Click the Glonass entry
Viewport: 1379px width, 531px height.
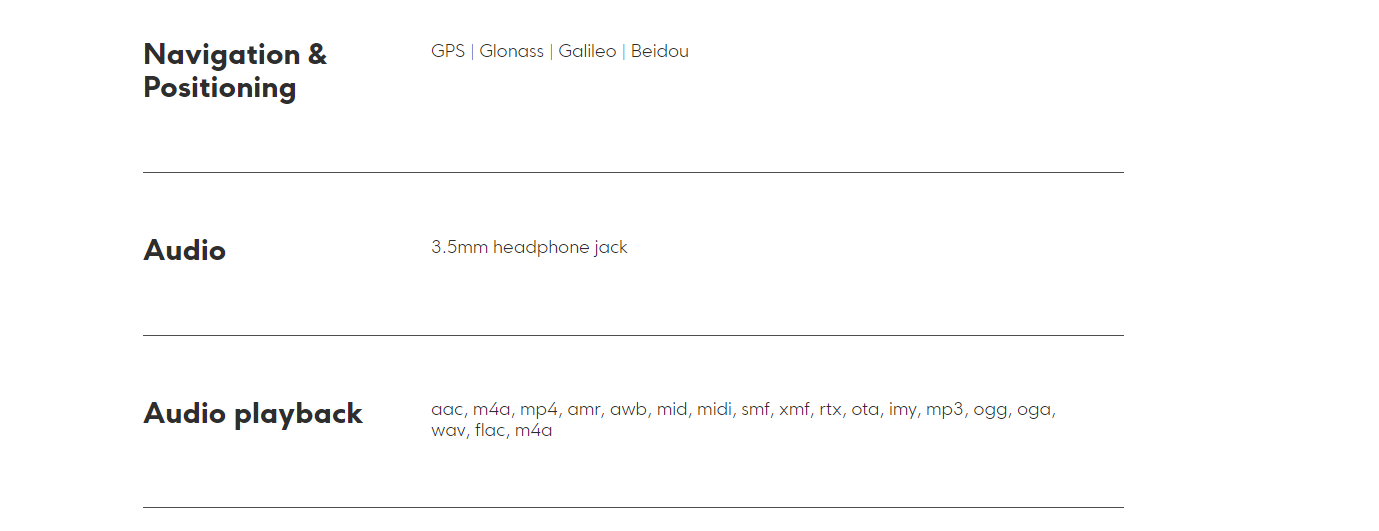[511, 51]
